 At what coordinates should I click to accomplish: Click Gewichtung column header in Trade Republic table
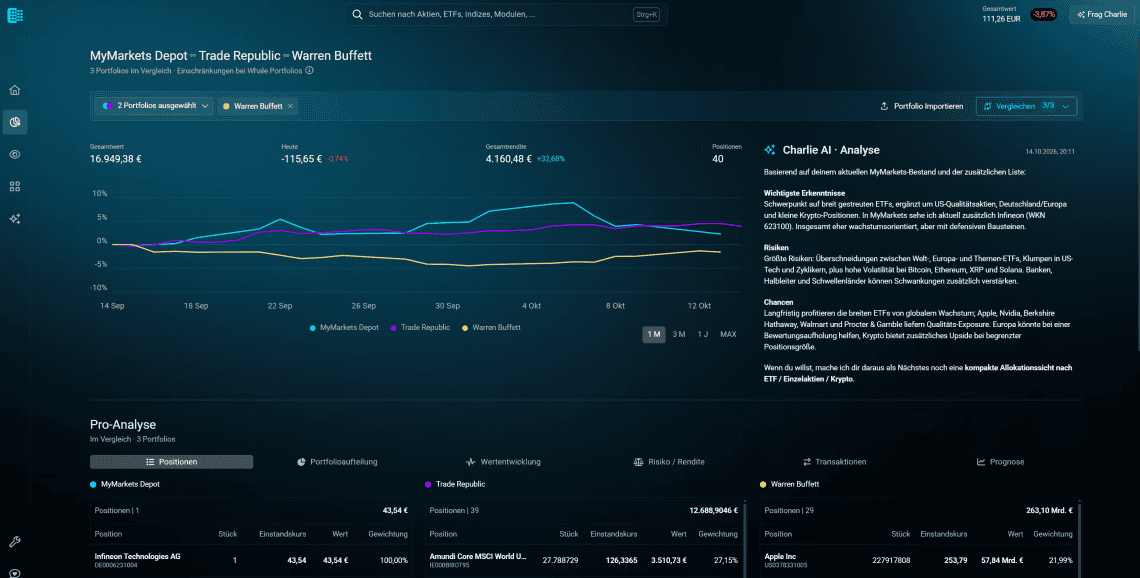pyautogui.click(x=718, y=534)
